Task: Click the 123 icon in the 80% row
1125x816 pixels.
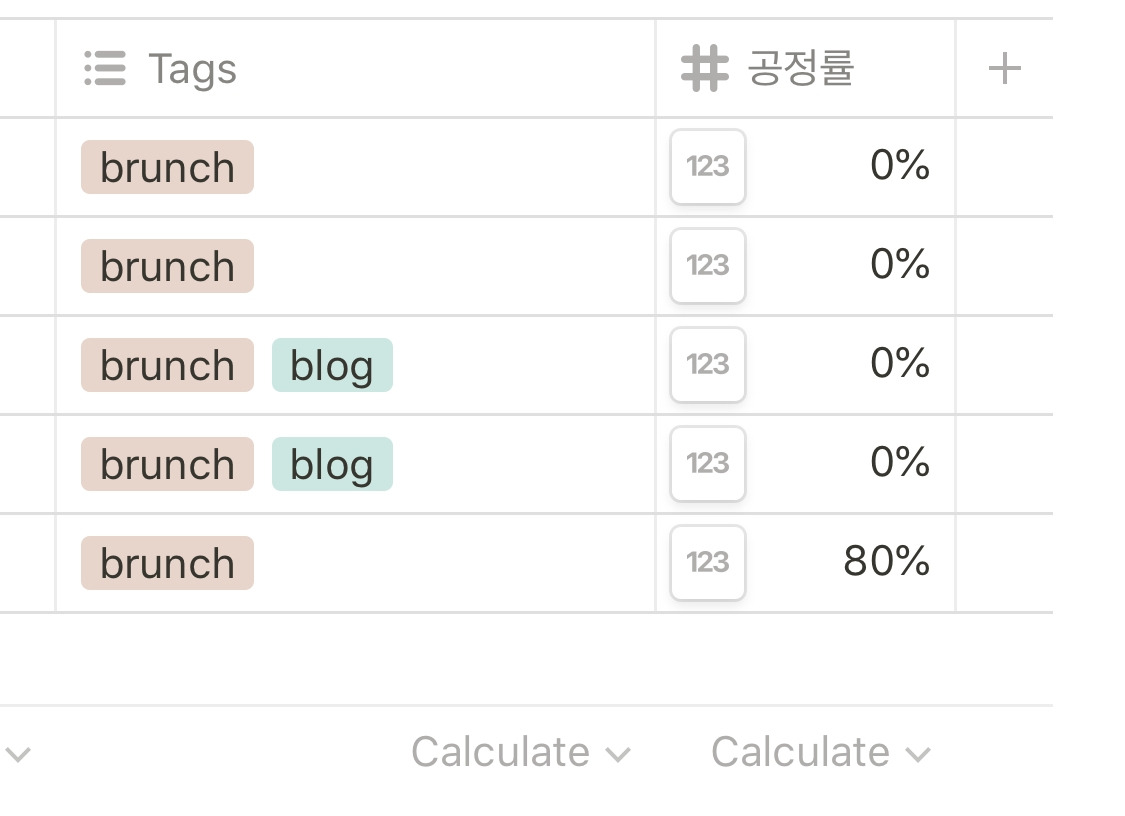Action: (707, 563)
